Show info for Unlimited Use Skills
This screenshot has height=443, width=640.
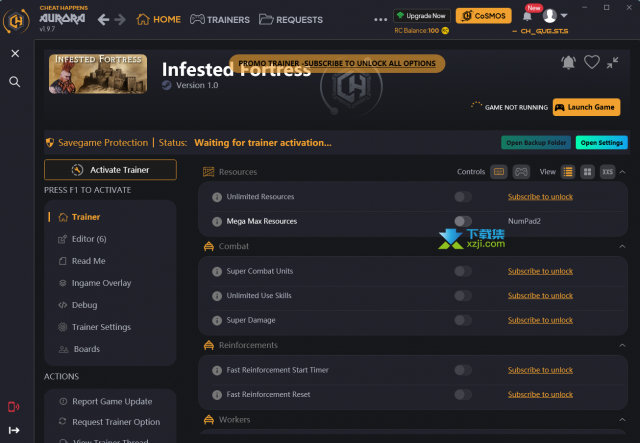pyautogui.click(x=217, y=296)
